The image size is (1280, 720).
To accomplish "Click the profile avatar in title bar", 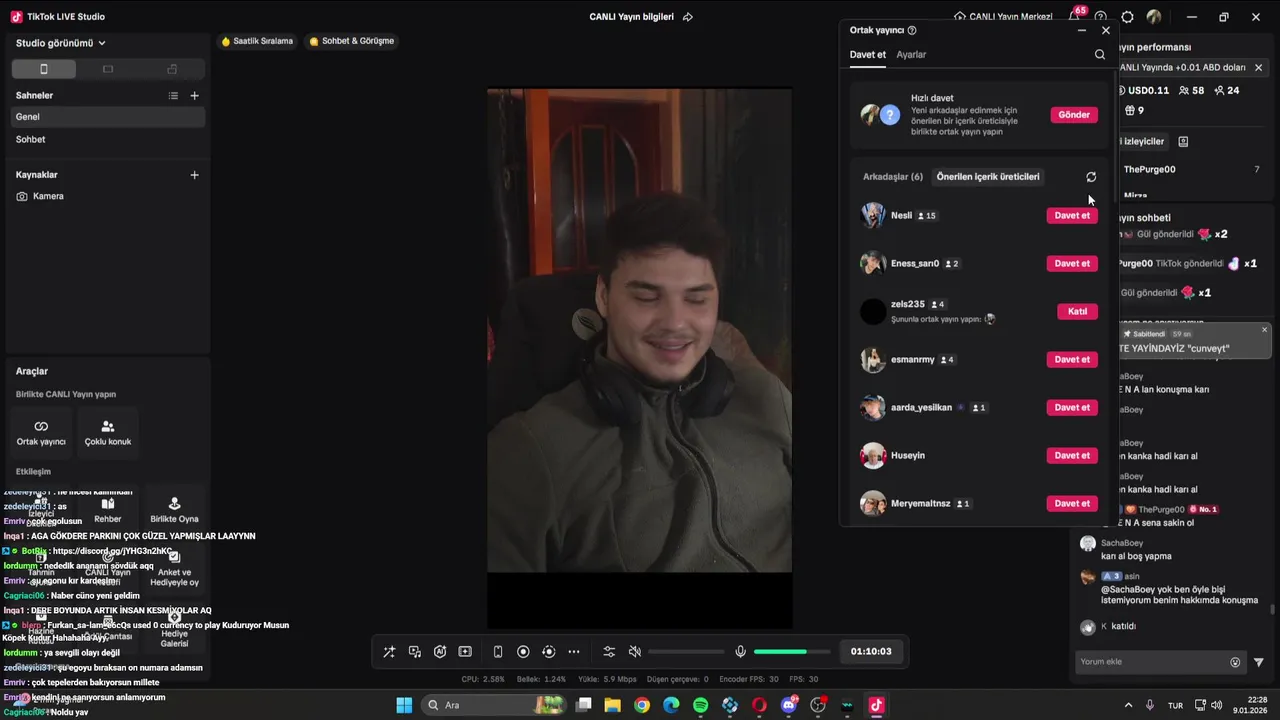I will coord(1154,17).
